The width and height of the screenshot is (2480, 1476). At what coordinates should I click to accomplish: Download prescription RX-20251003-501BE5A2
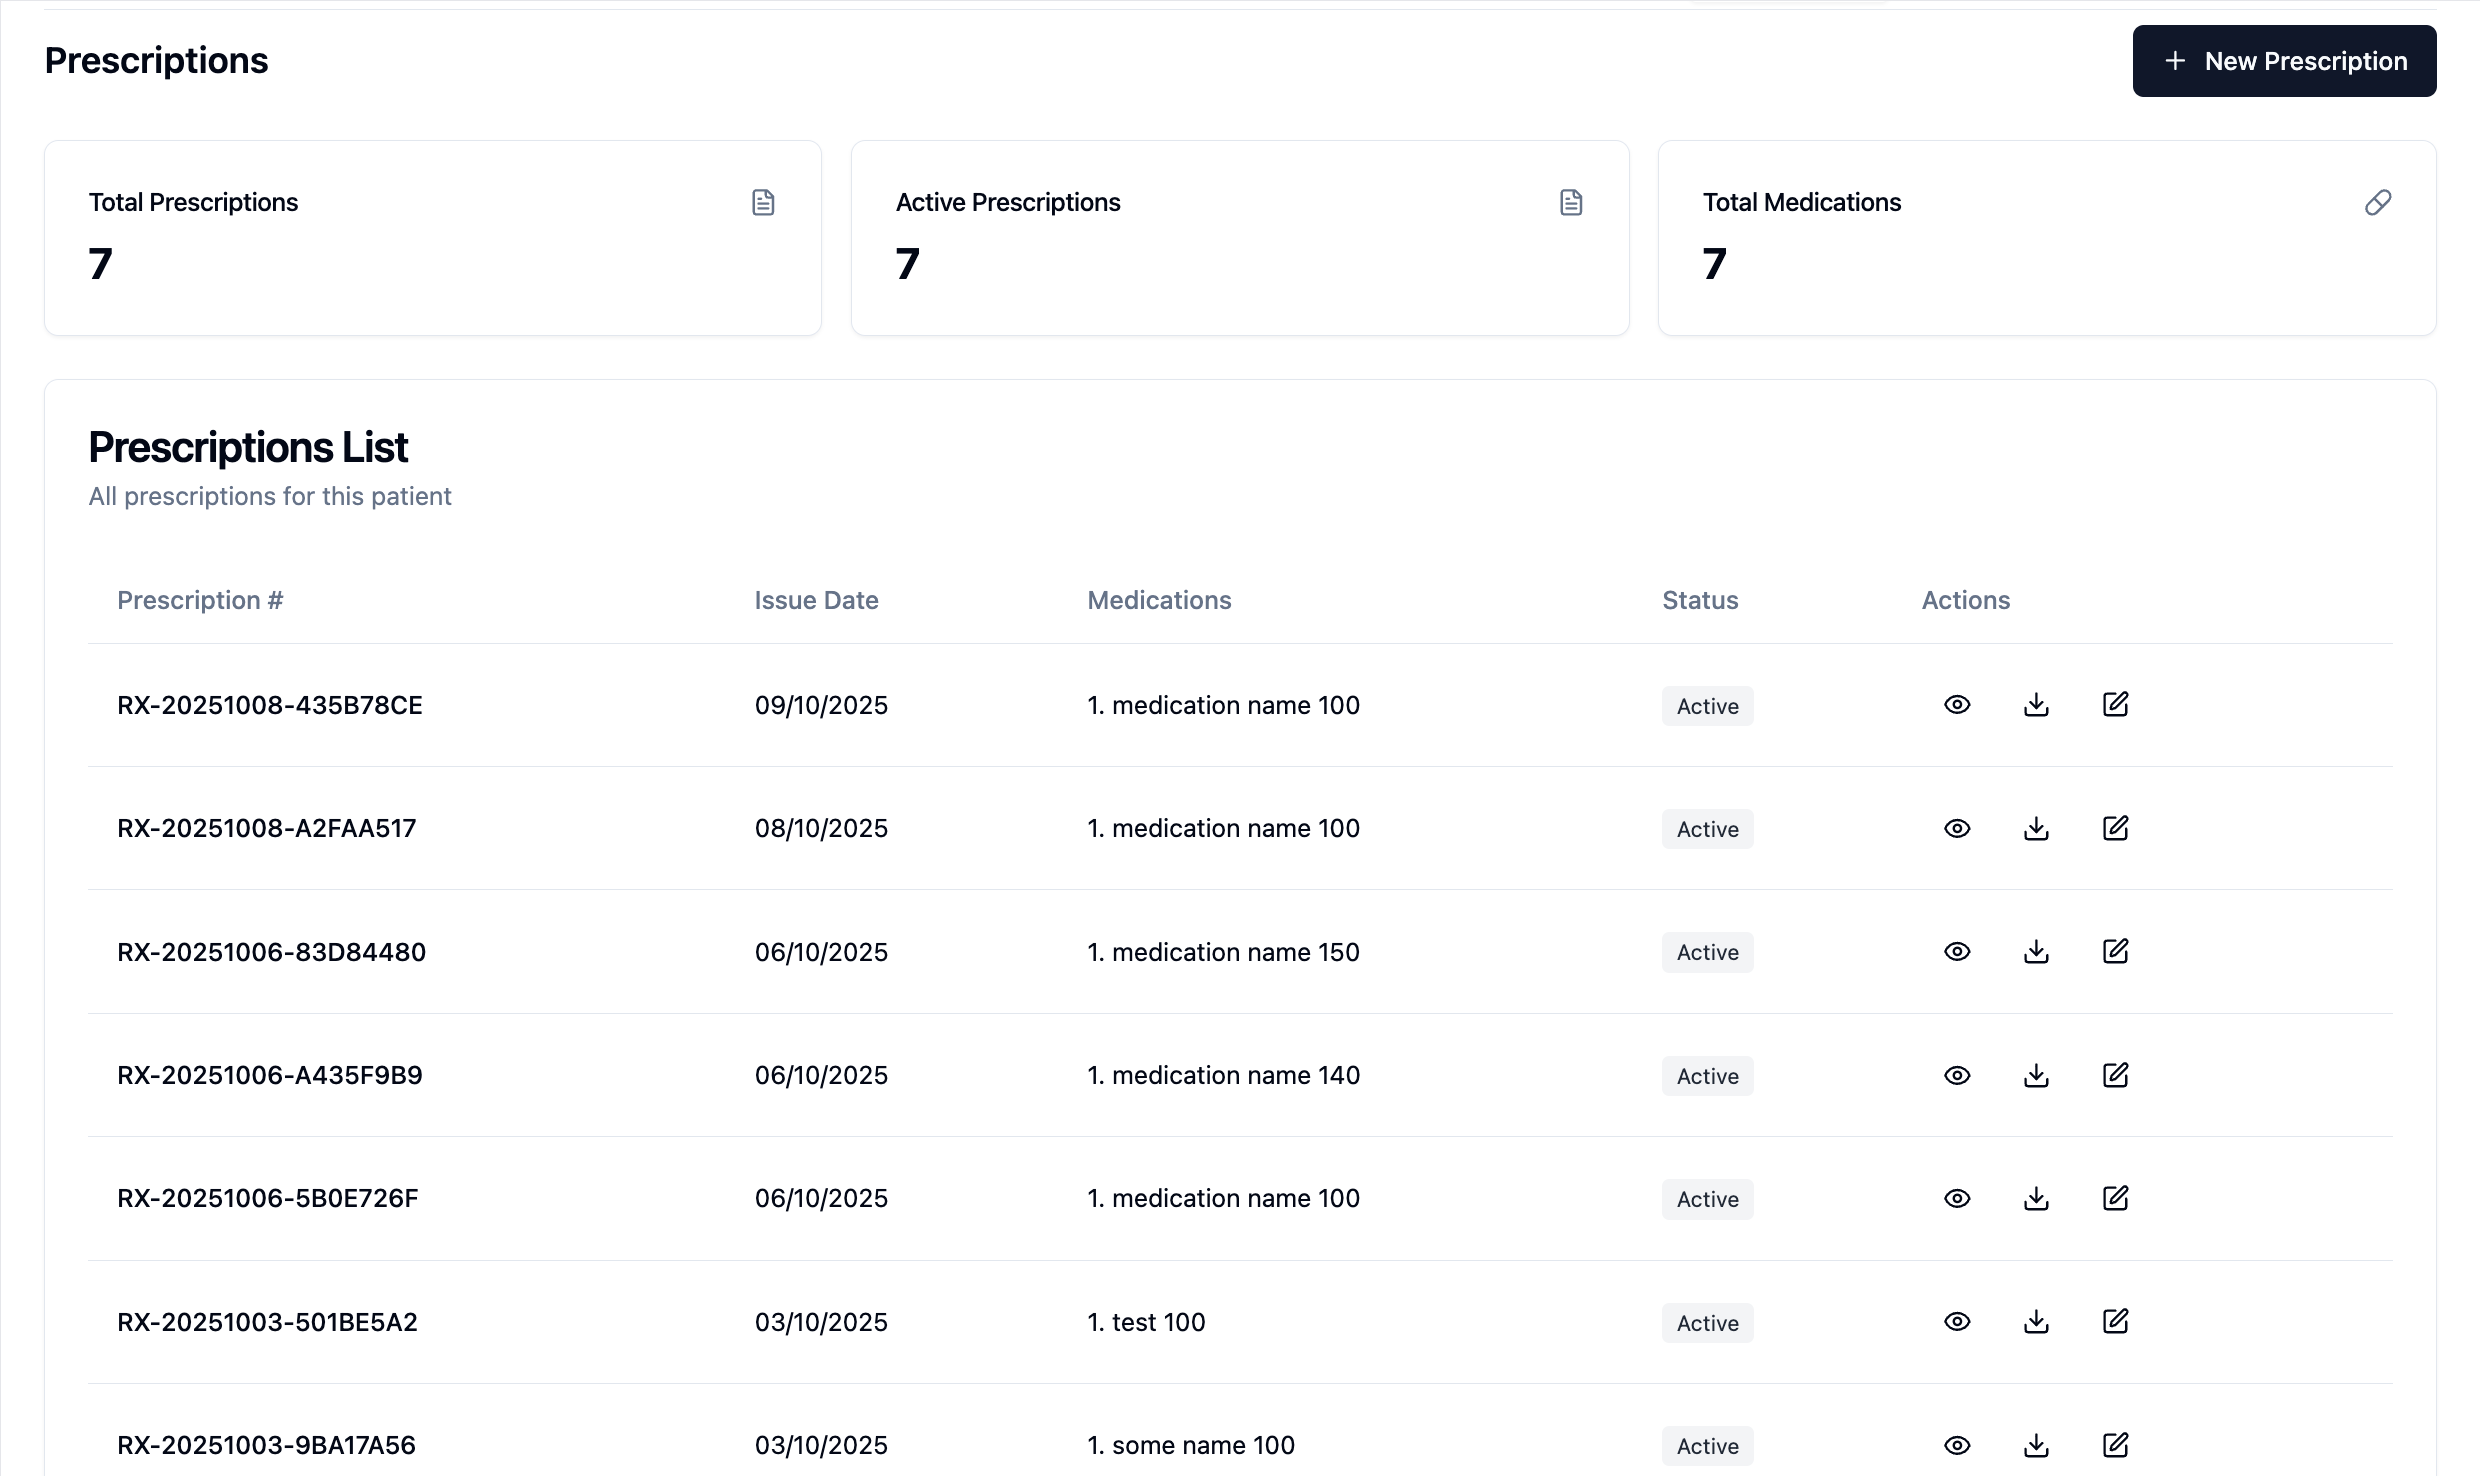pyautogui.click(x=2036, y=1322)
